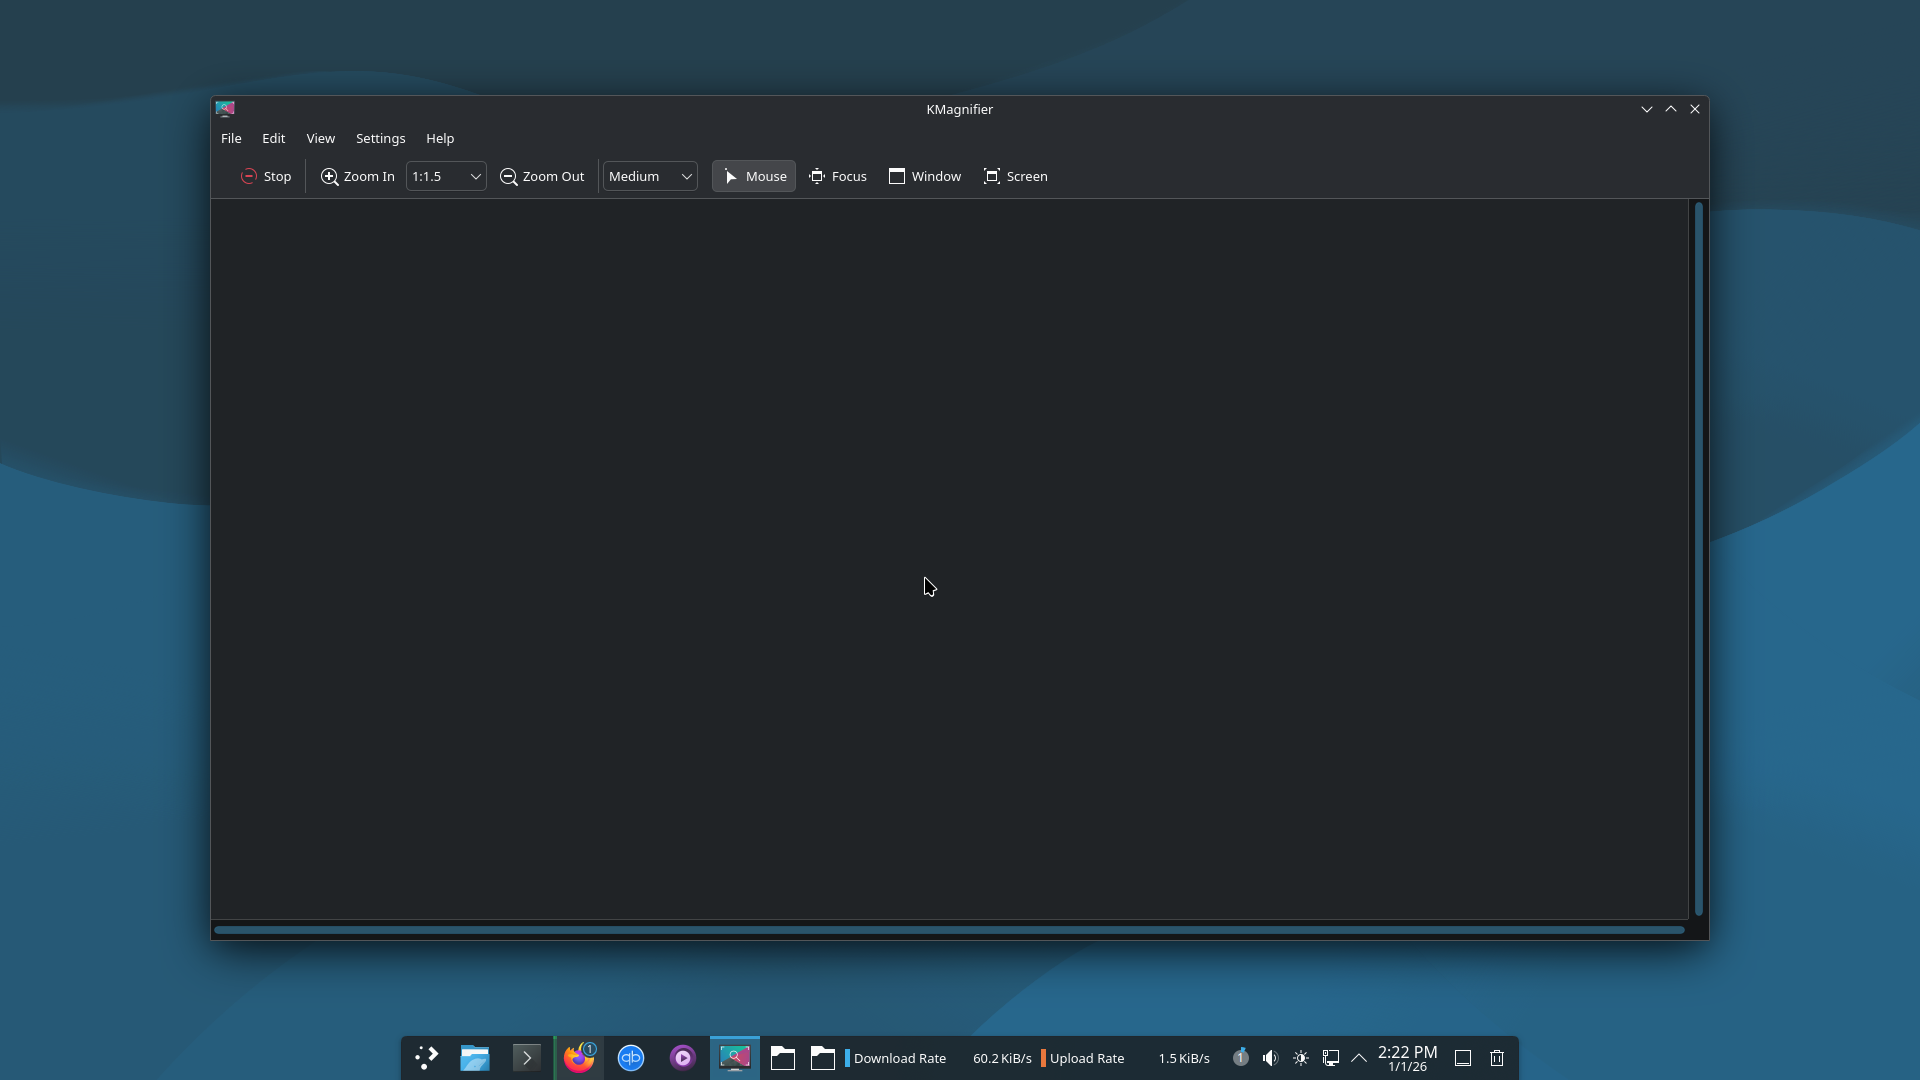Switch to Window selection mode

(925, 176)
